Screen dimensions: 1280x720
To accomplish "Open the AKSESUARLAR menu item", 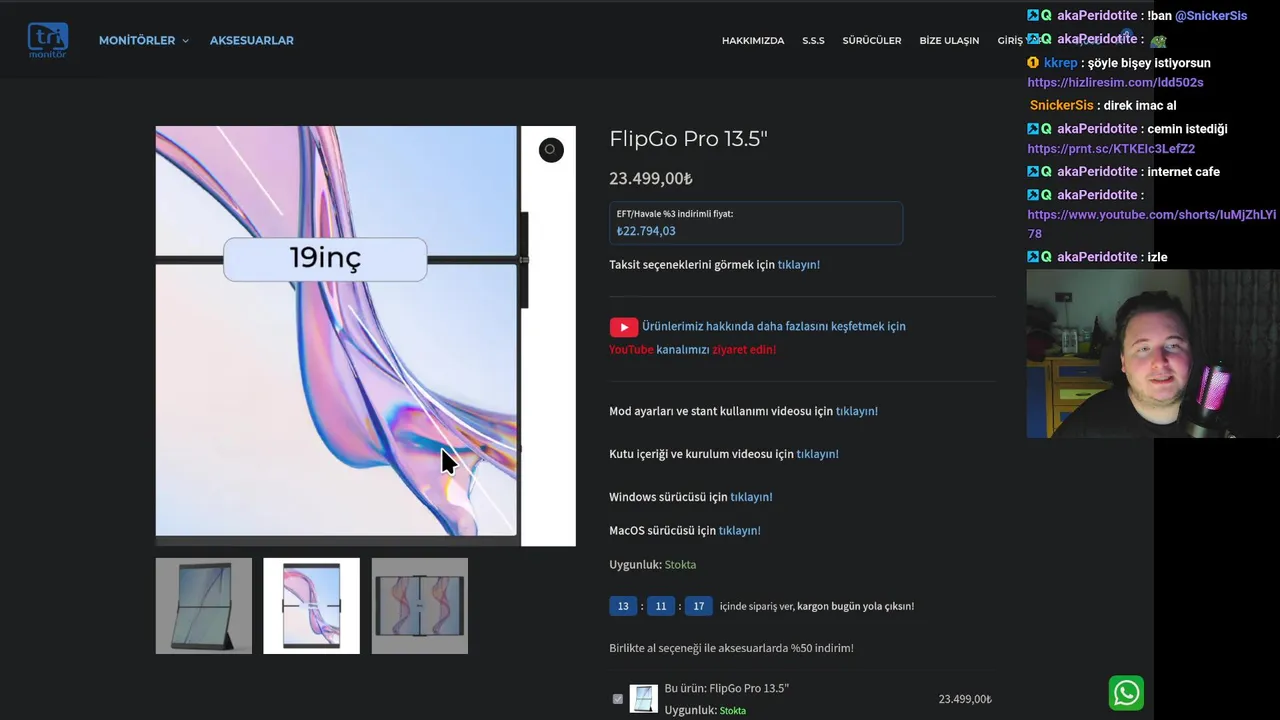I will pyautogui.click(x=251, y=40).
